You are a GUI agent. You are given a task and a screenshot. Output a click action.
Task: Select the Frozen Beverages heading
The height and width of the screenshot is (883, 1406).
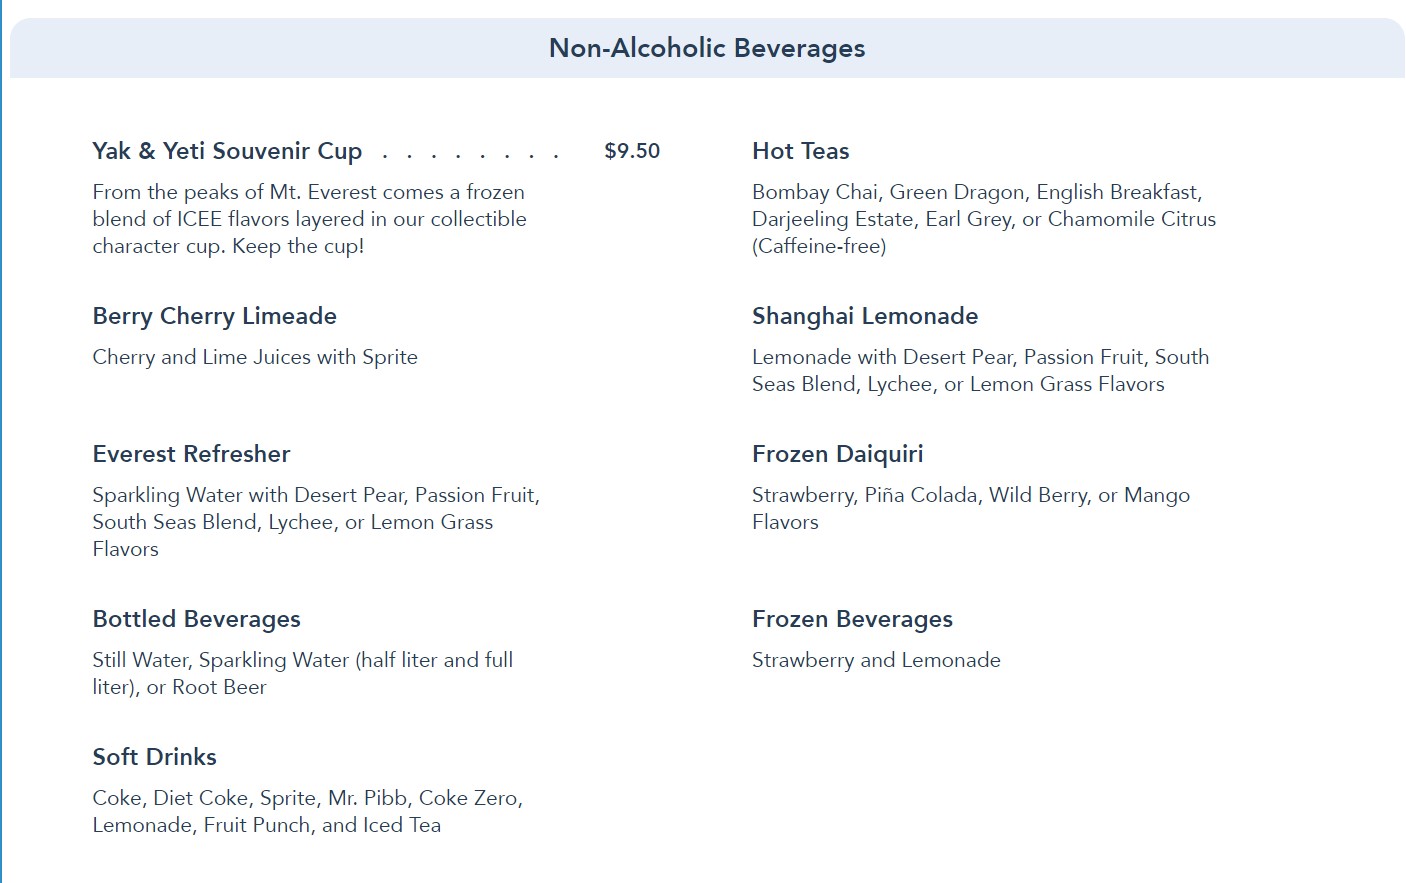coord(852,619)
